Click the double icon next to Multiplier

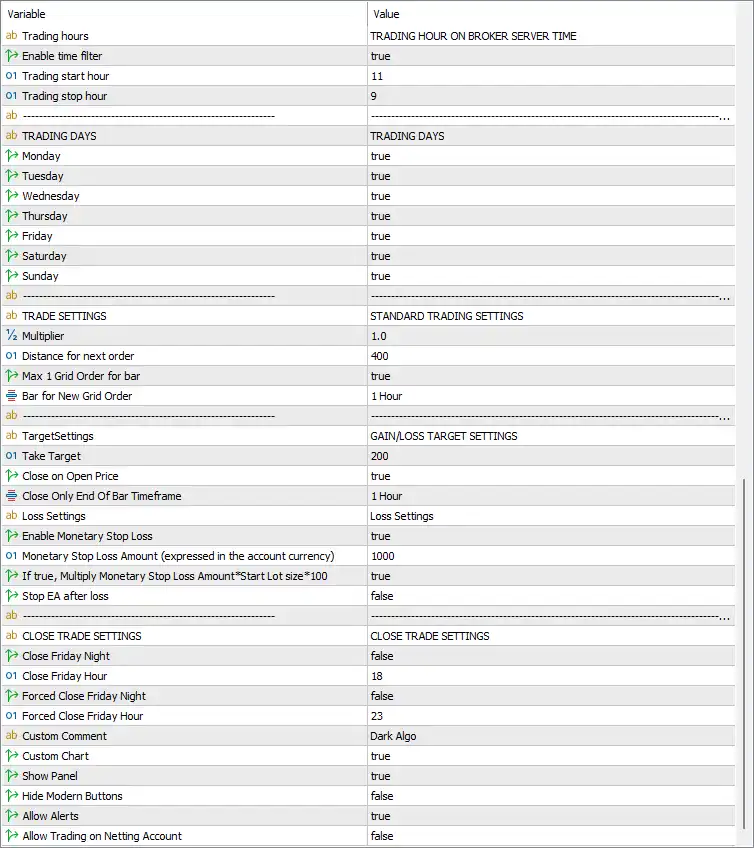pos(11,336)
